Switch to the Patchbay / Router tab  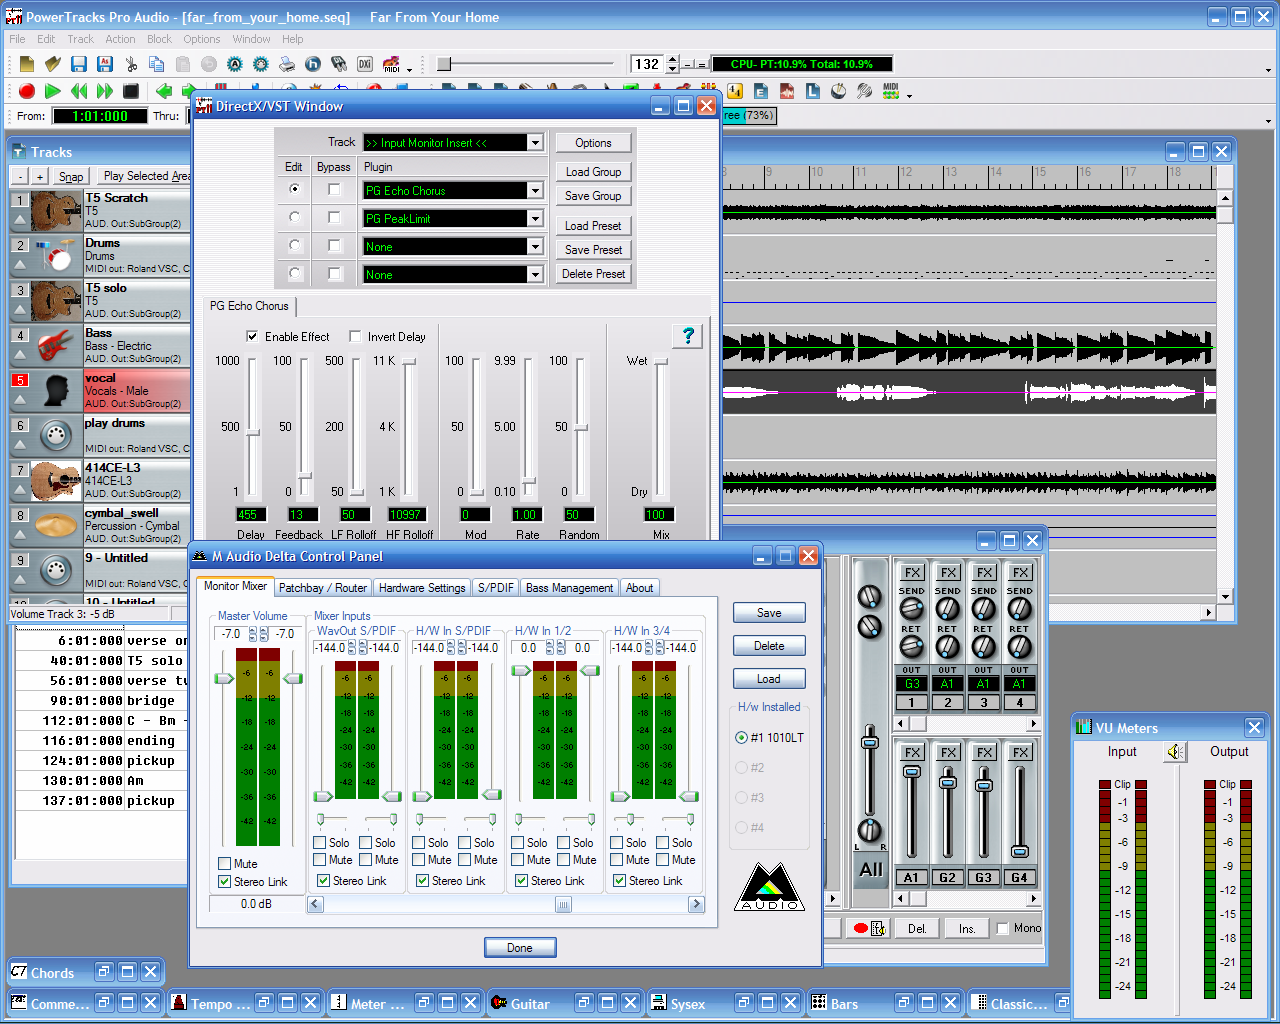click(322, 588)
